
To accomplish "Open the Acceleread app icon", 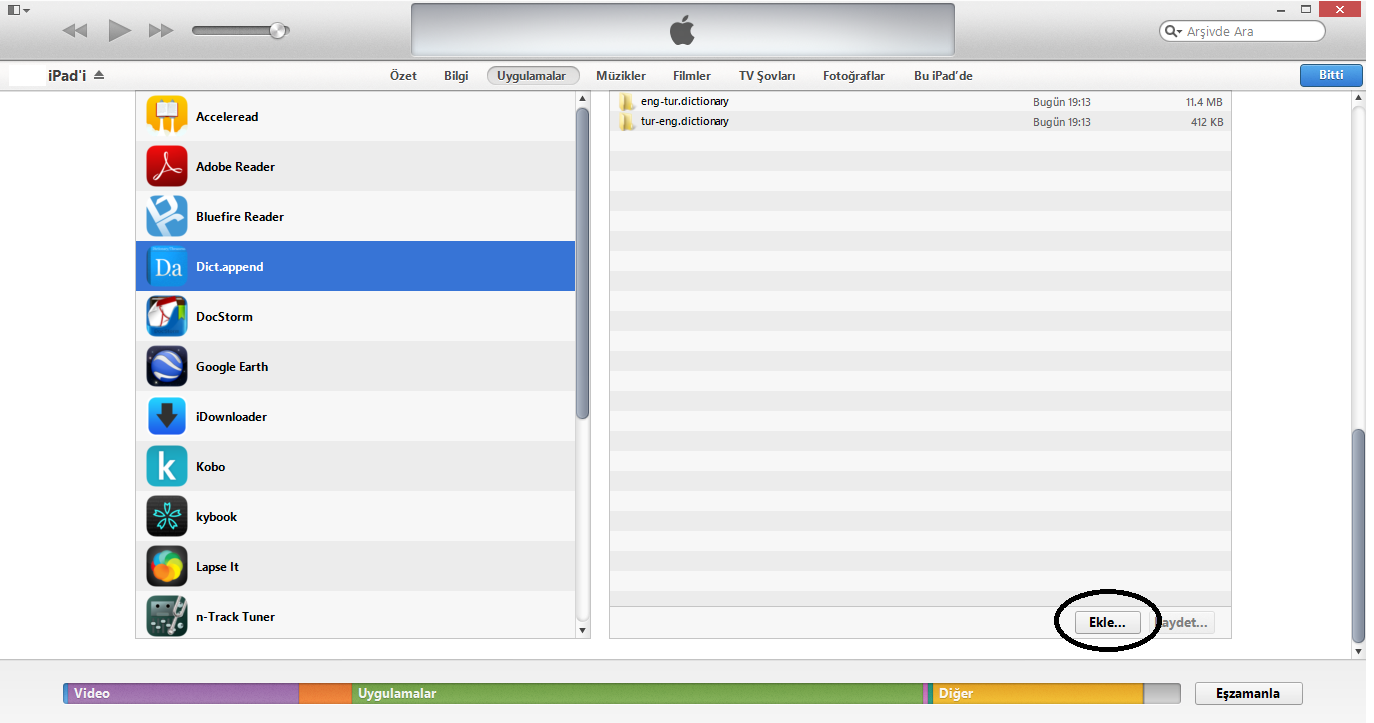I will (x=167, y=115).
